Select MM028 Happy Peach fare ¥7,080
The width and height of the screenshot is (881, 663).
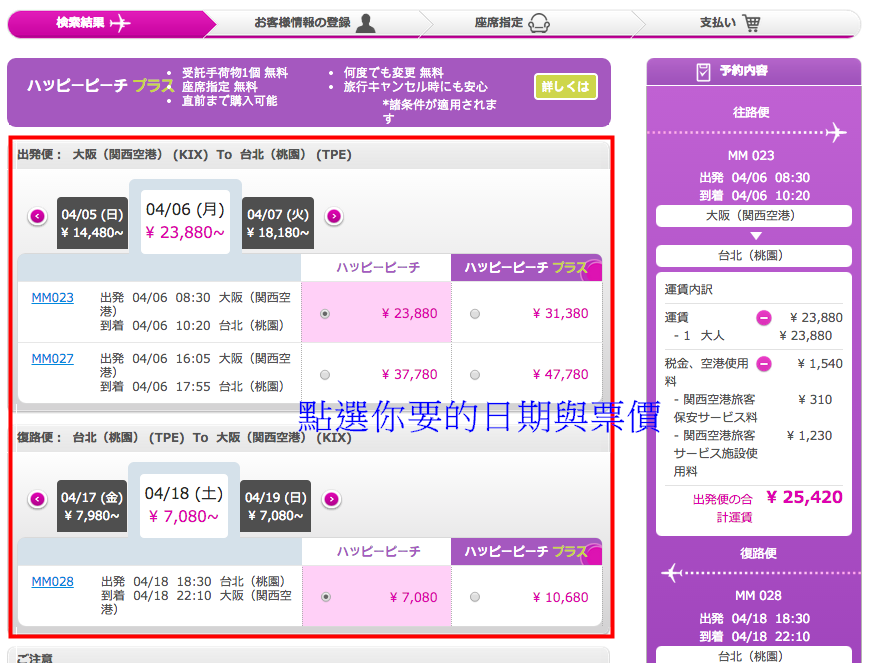point(325,597)
